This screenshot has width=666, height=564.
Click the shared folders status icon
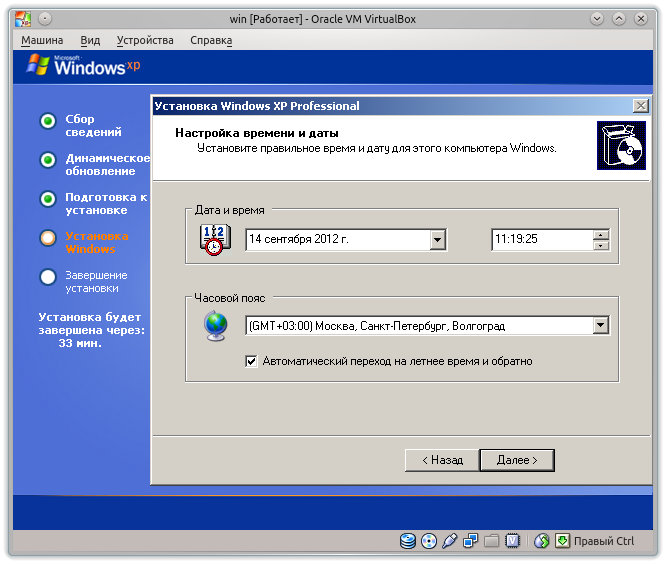(x=491, y=541)
